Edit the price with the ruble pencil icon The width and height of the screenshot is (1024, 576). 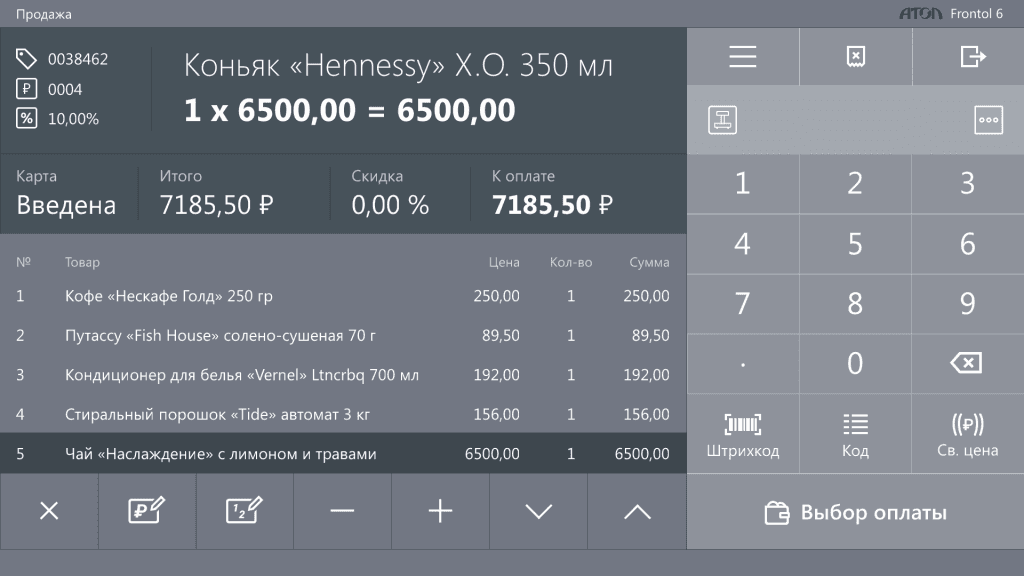pos(147,511)
